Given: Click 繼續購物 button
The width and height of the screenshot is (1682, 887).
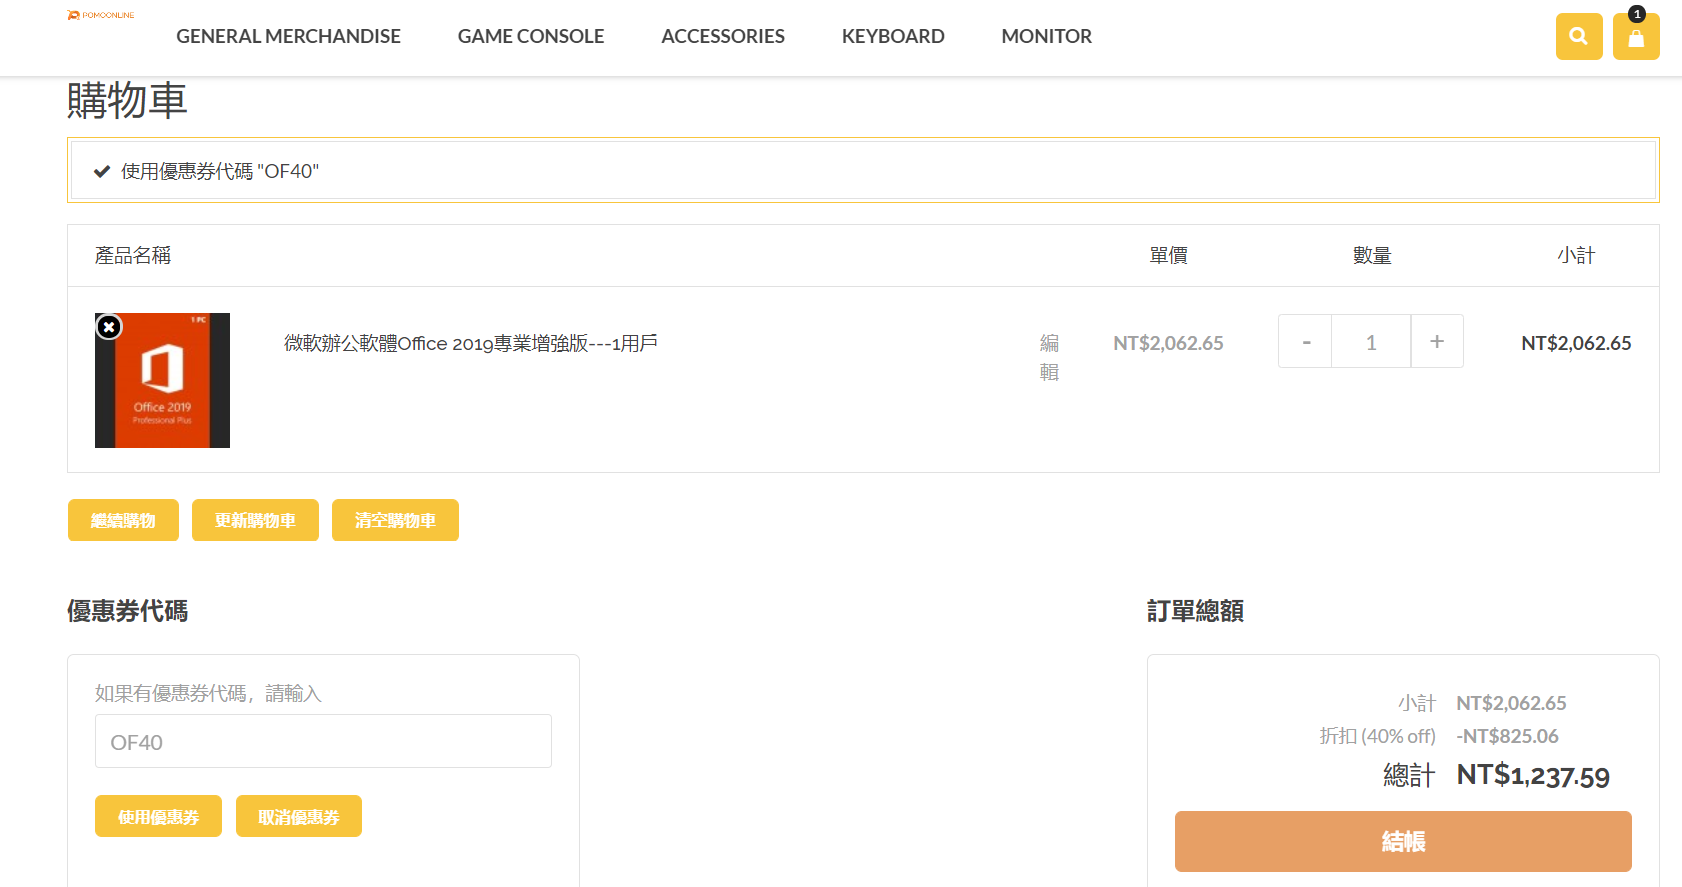Looking at the screenshot, I should click(123, 520).
